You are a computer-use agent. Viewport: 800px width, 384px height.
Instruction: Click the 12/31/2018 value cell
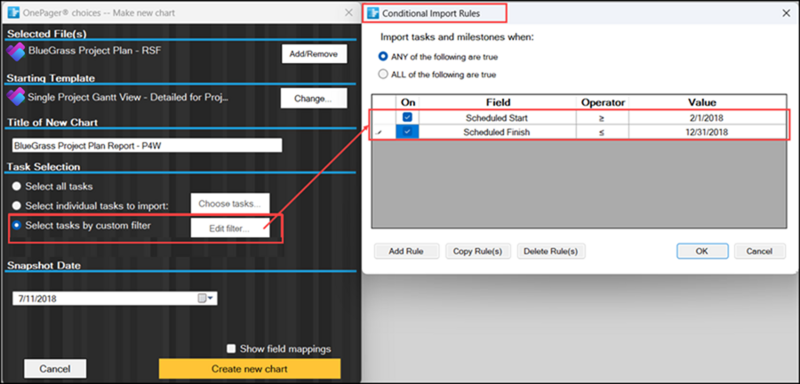[707, 132]
